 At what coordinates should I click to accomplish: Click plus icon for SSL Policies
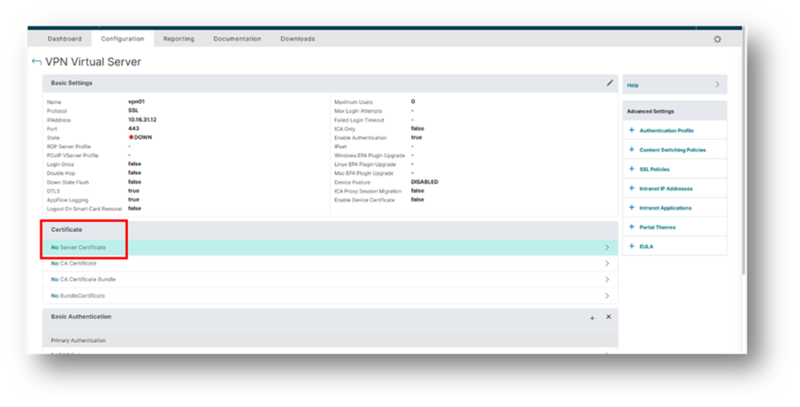tap(632, 169)
